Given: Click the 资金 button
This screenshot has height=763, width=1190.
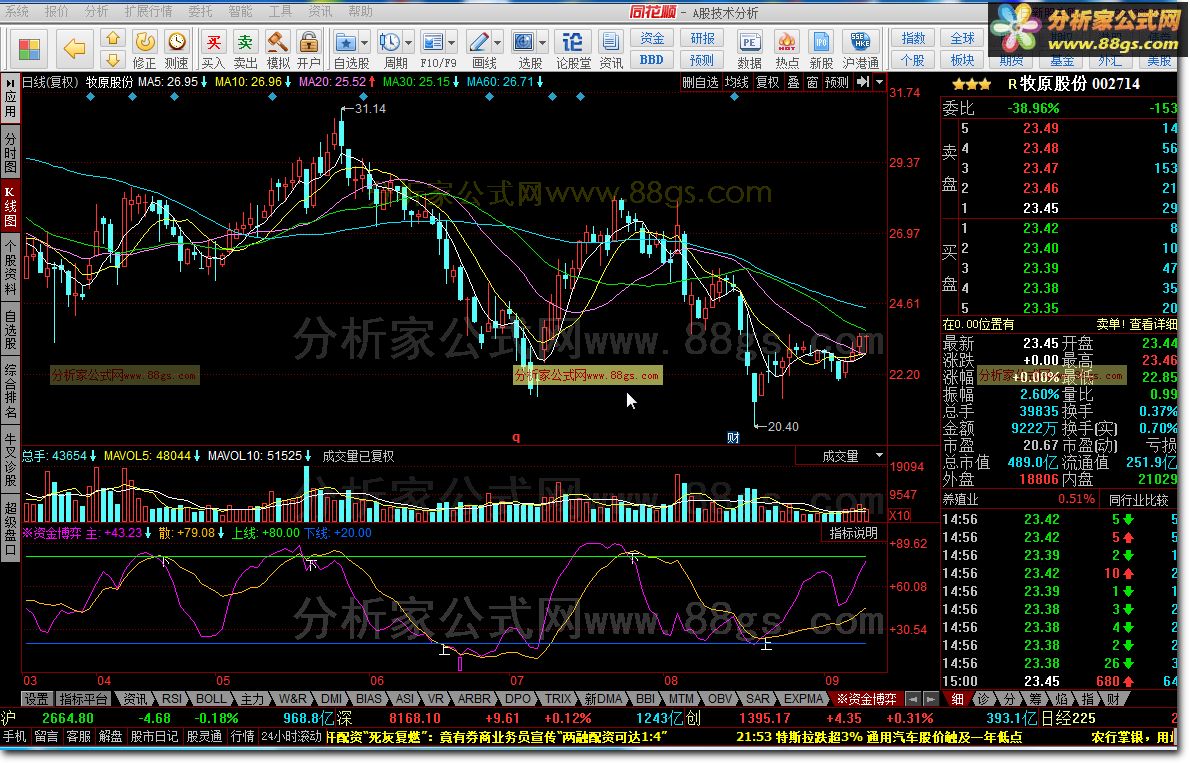Looking at the screenshot, I should (651, 39).
